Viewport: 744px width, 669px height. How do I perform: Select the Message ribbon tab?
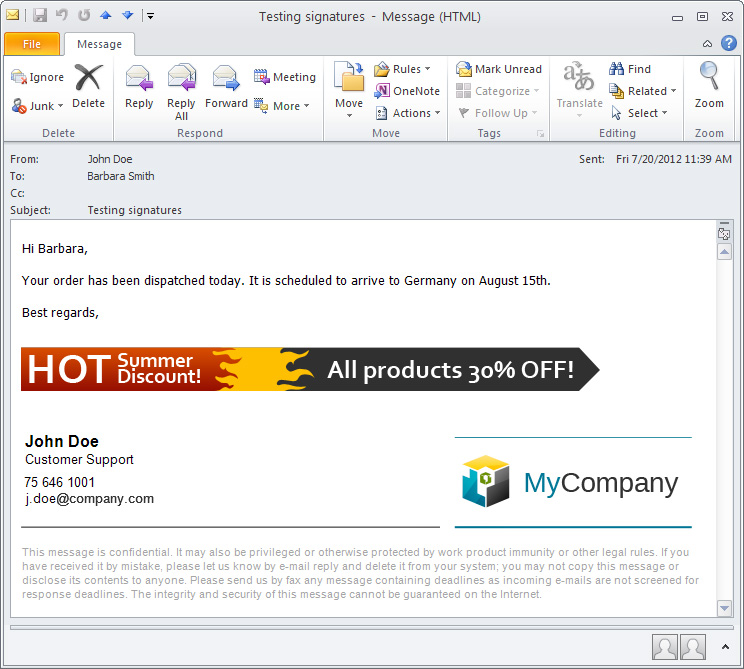click(x=99, y=44)
